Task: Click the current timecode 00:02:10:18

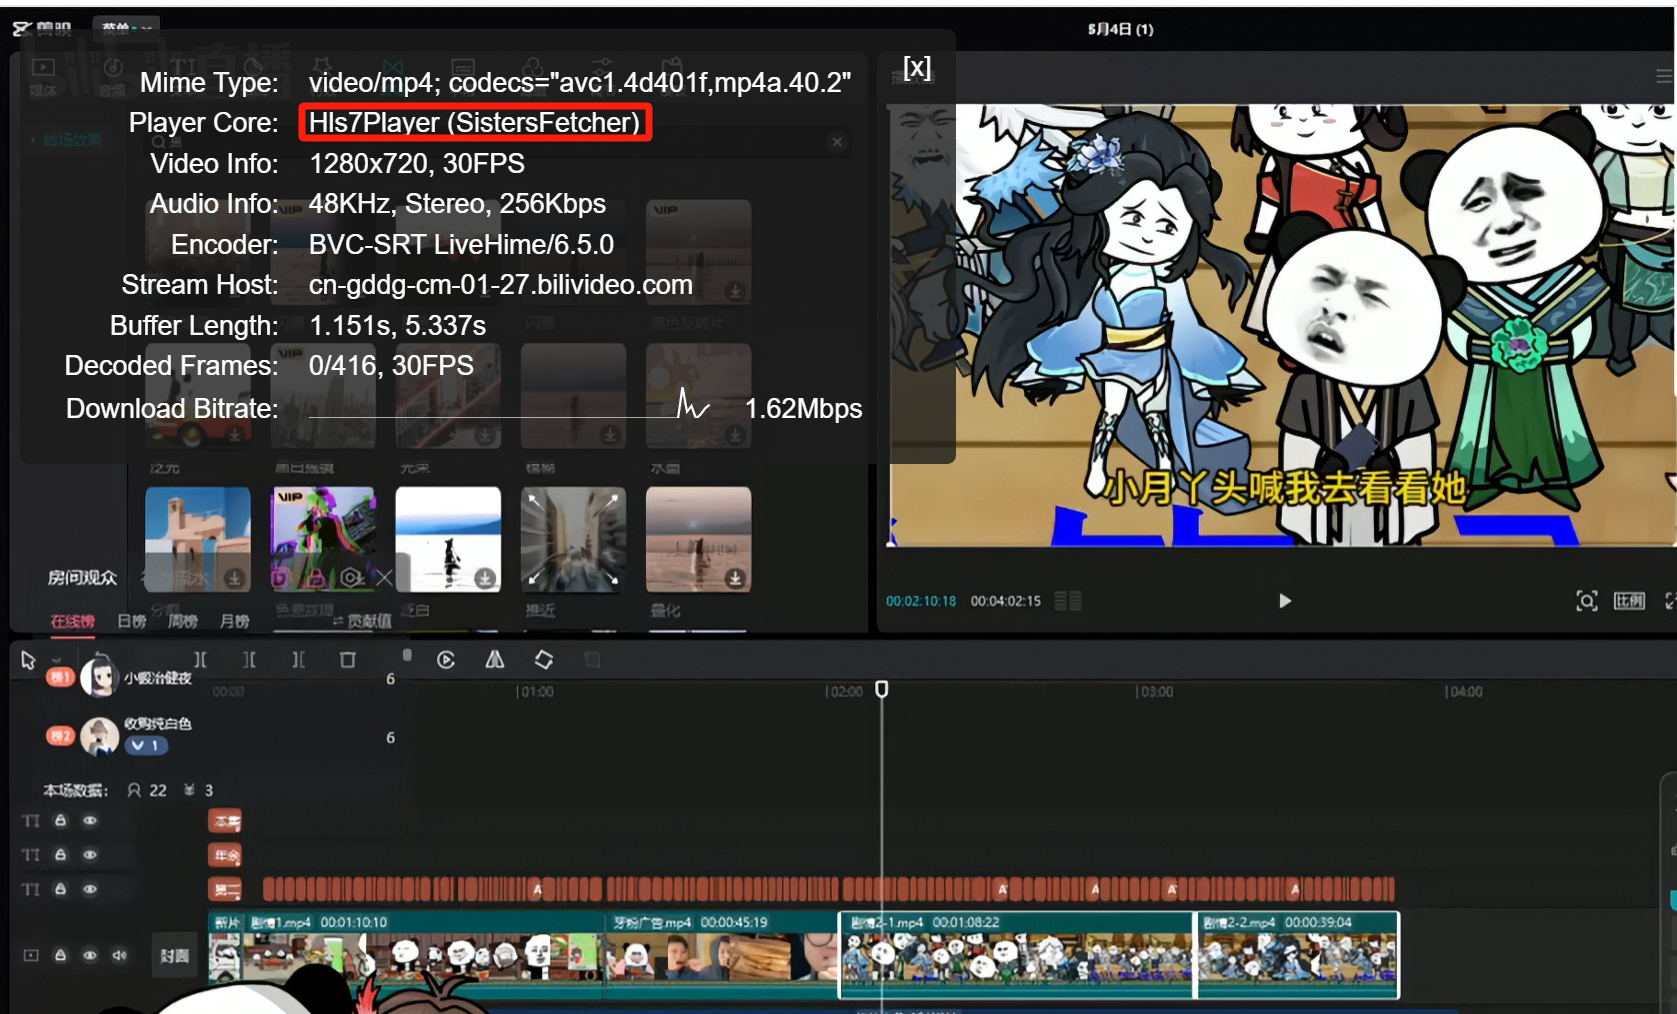Action: coord(921,601)
